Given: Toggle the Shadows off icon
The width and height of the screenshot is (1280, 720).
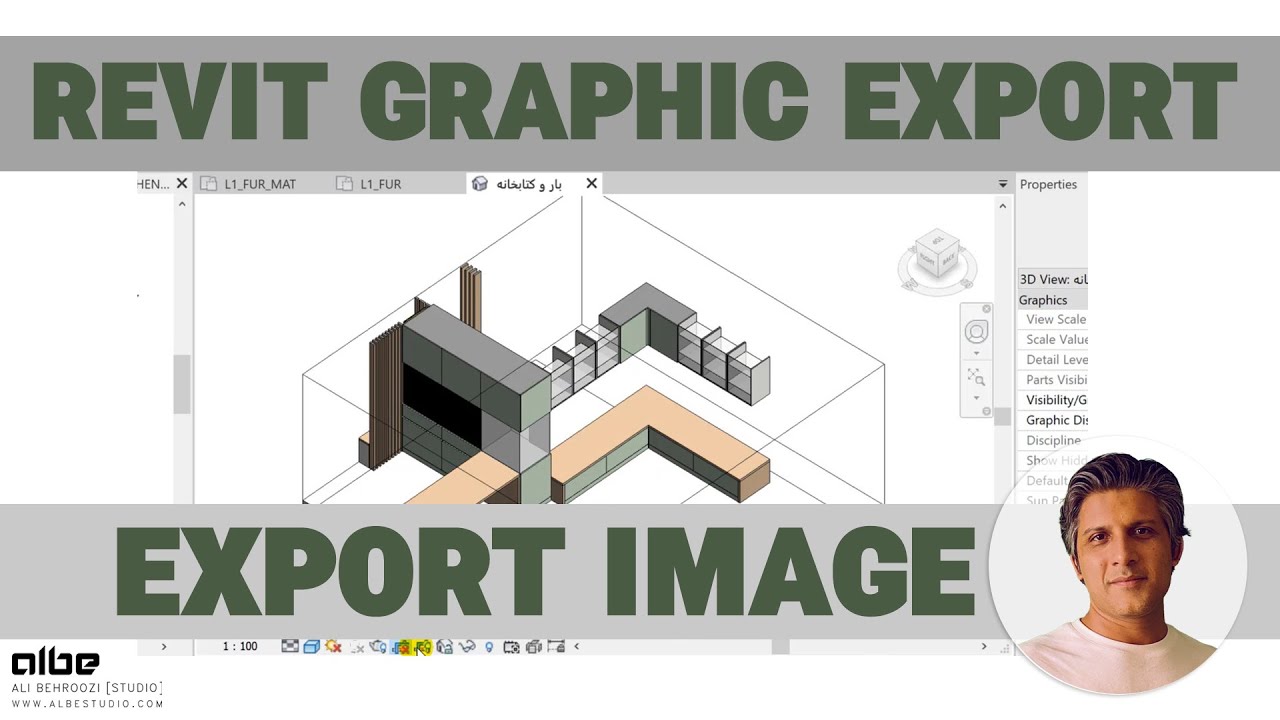Looking at the screenshot, I should coord(356,647).
